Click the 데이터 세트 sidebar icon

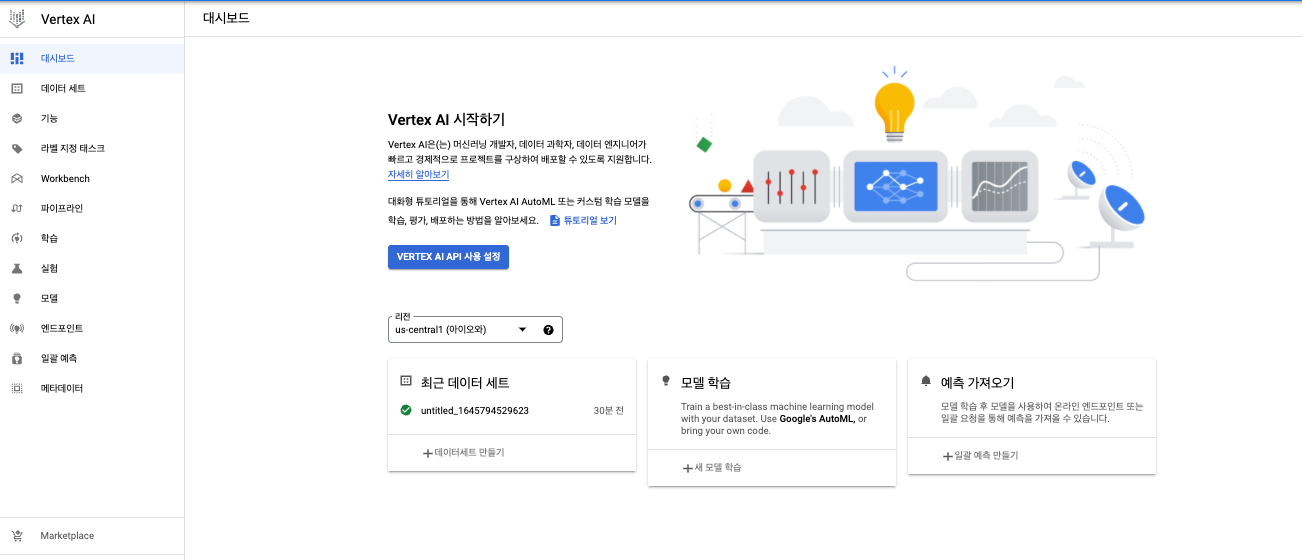tap(17, 89)
